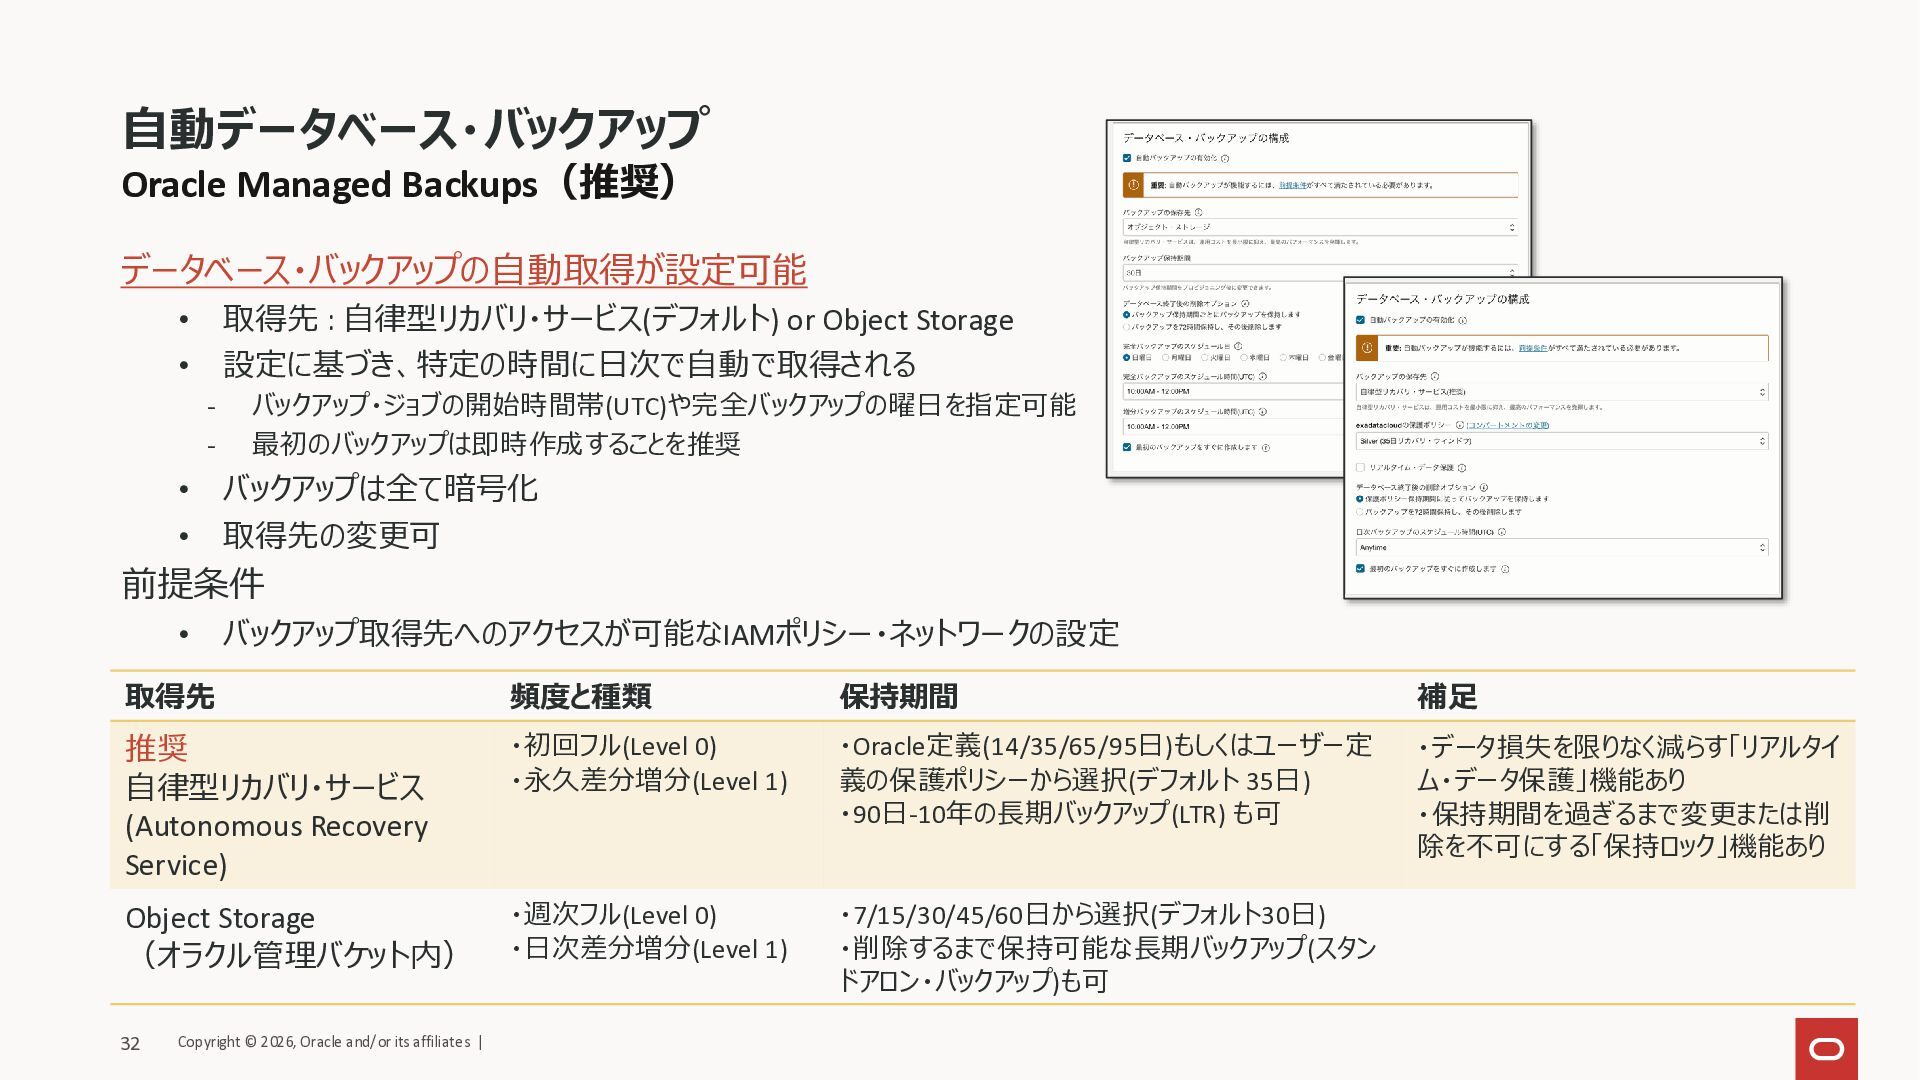Enable the リアルタイム・データ保護 checkbox

(1360, 467)
